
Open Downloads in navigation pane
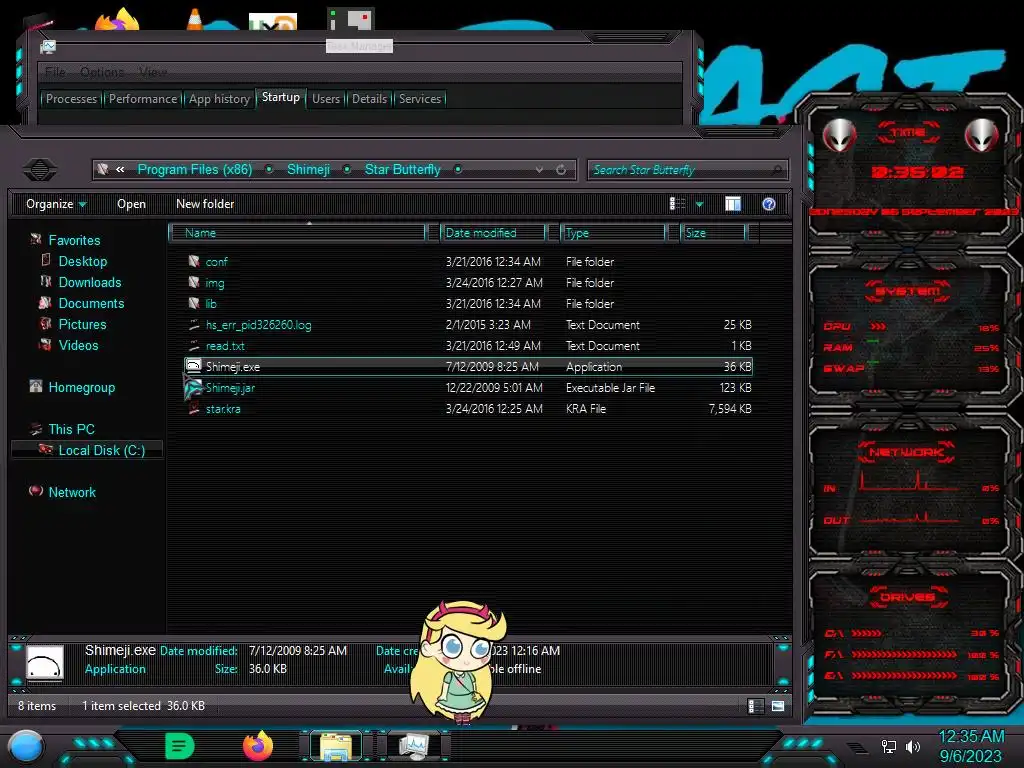[89, 282]
